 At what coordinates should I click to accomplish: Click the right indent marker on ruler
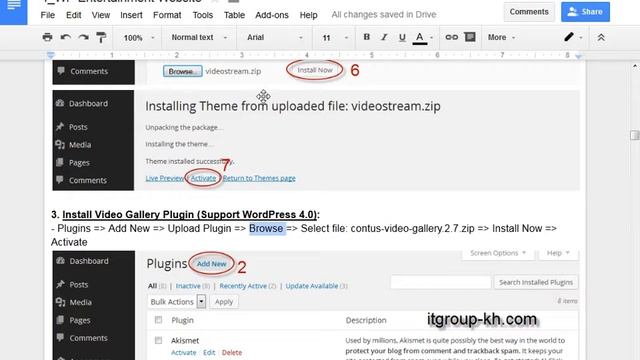[x=578, y=56]
